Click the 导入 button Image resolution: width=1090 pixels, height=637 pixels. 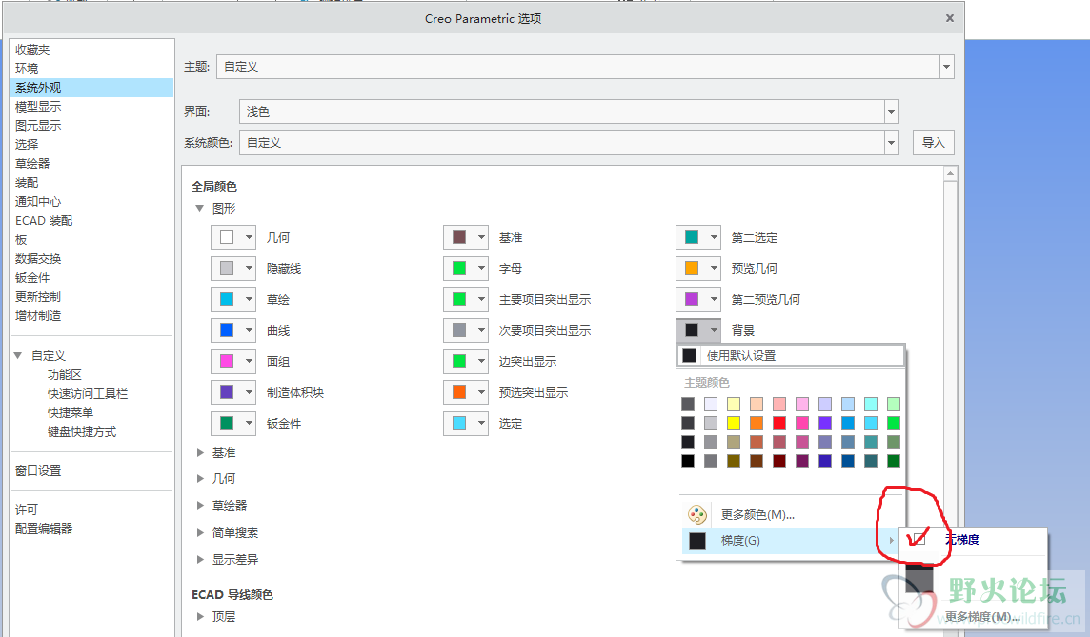click(933, 143)
